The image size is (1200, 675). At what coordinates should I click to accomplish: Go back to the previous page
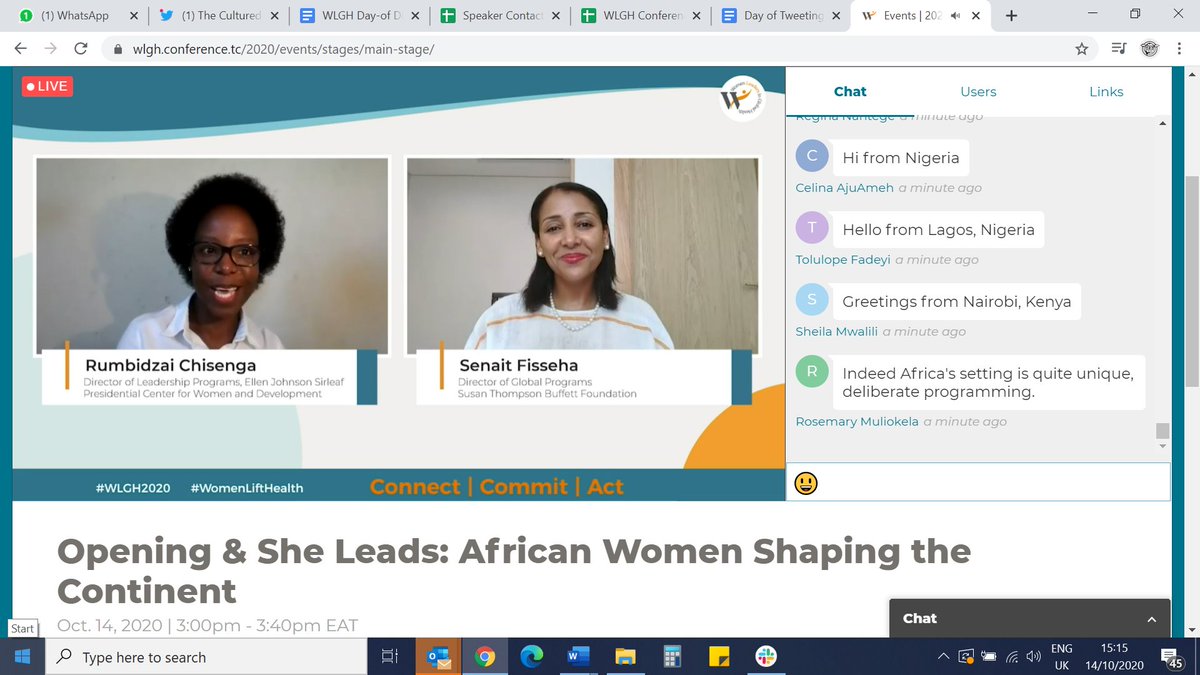click(x=20, y=48)
